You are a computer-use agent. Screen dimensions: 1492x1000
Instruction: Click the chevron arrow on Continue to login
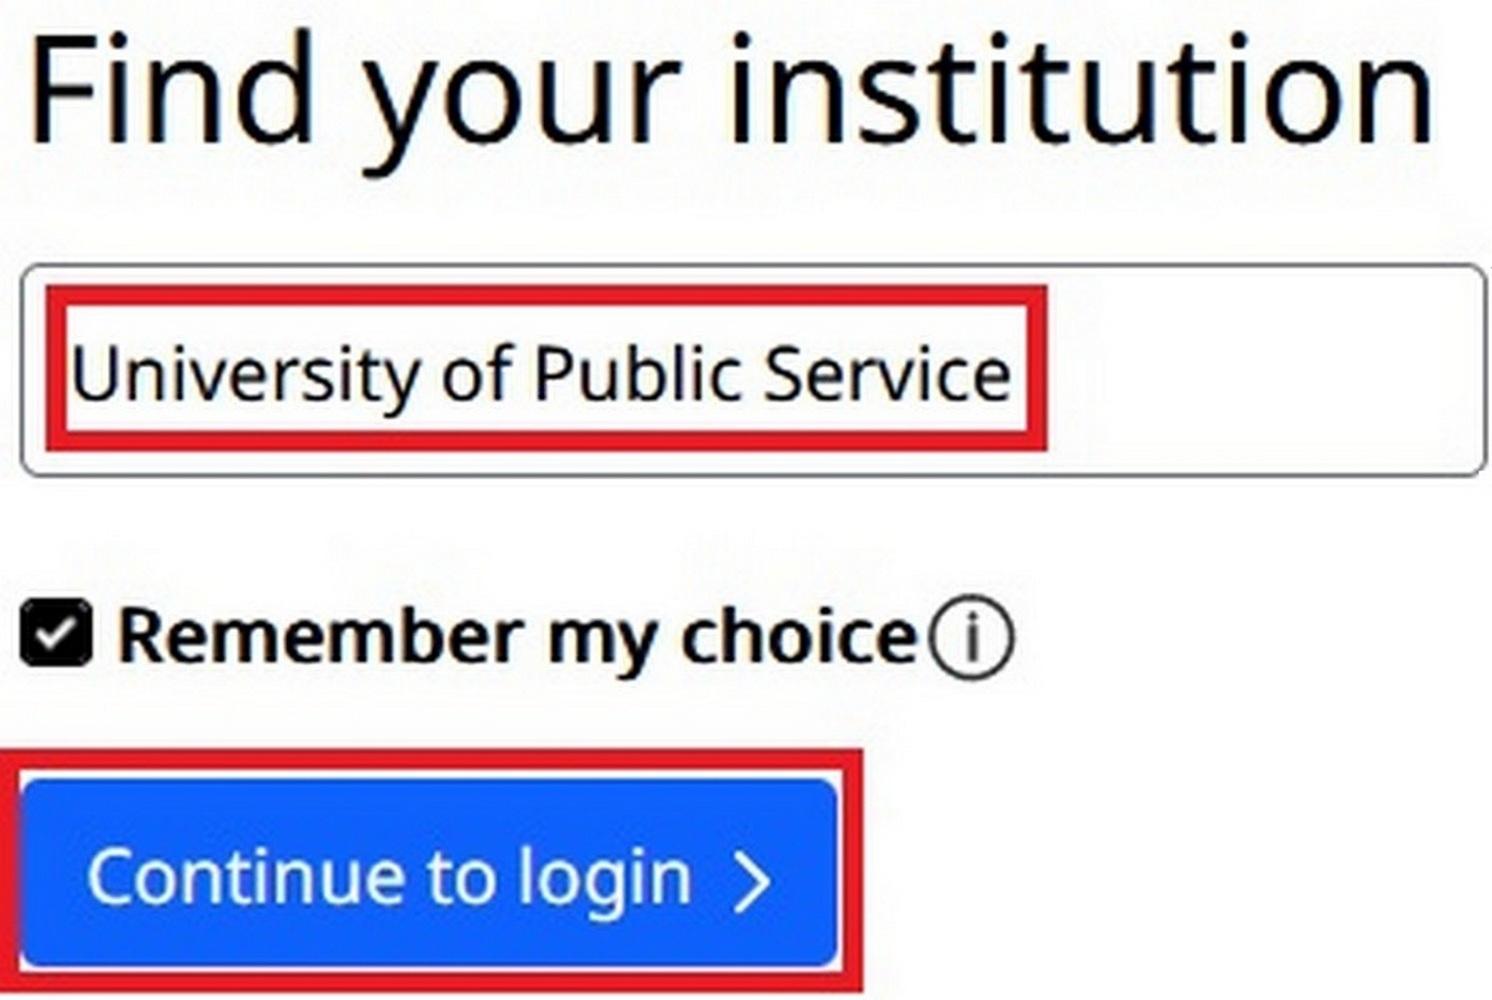[x=752, y=881]
